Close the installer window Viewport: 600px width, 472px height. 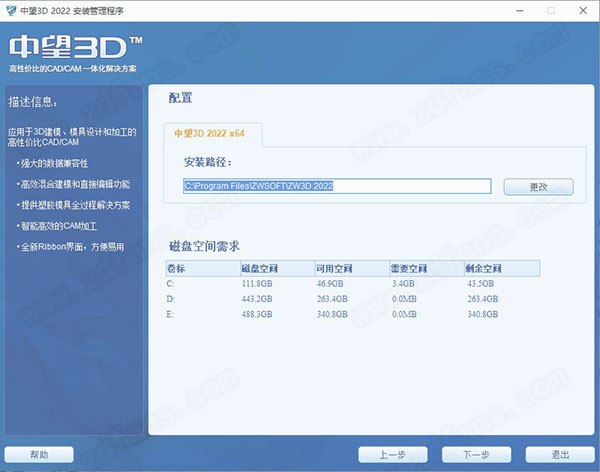583,11
